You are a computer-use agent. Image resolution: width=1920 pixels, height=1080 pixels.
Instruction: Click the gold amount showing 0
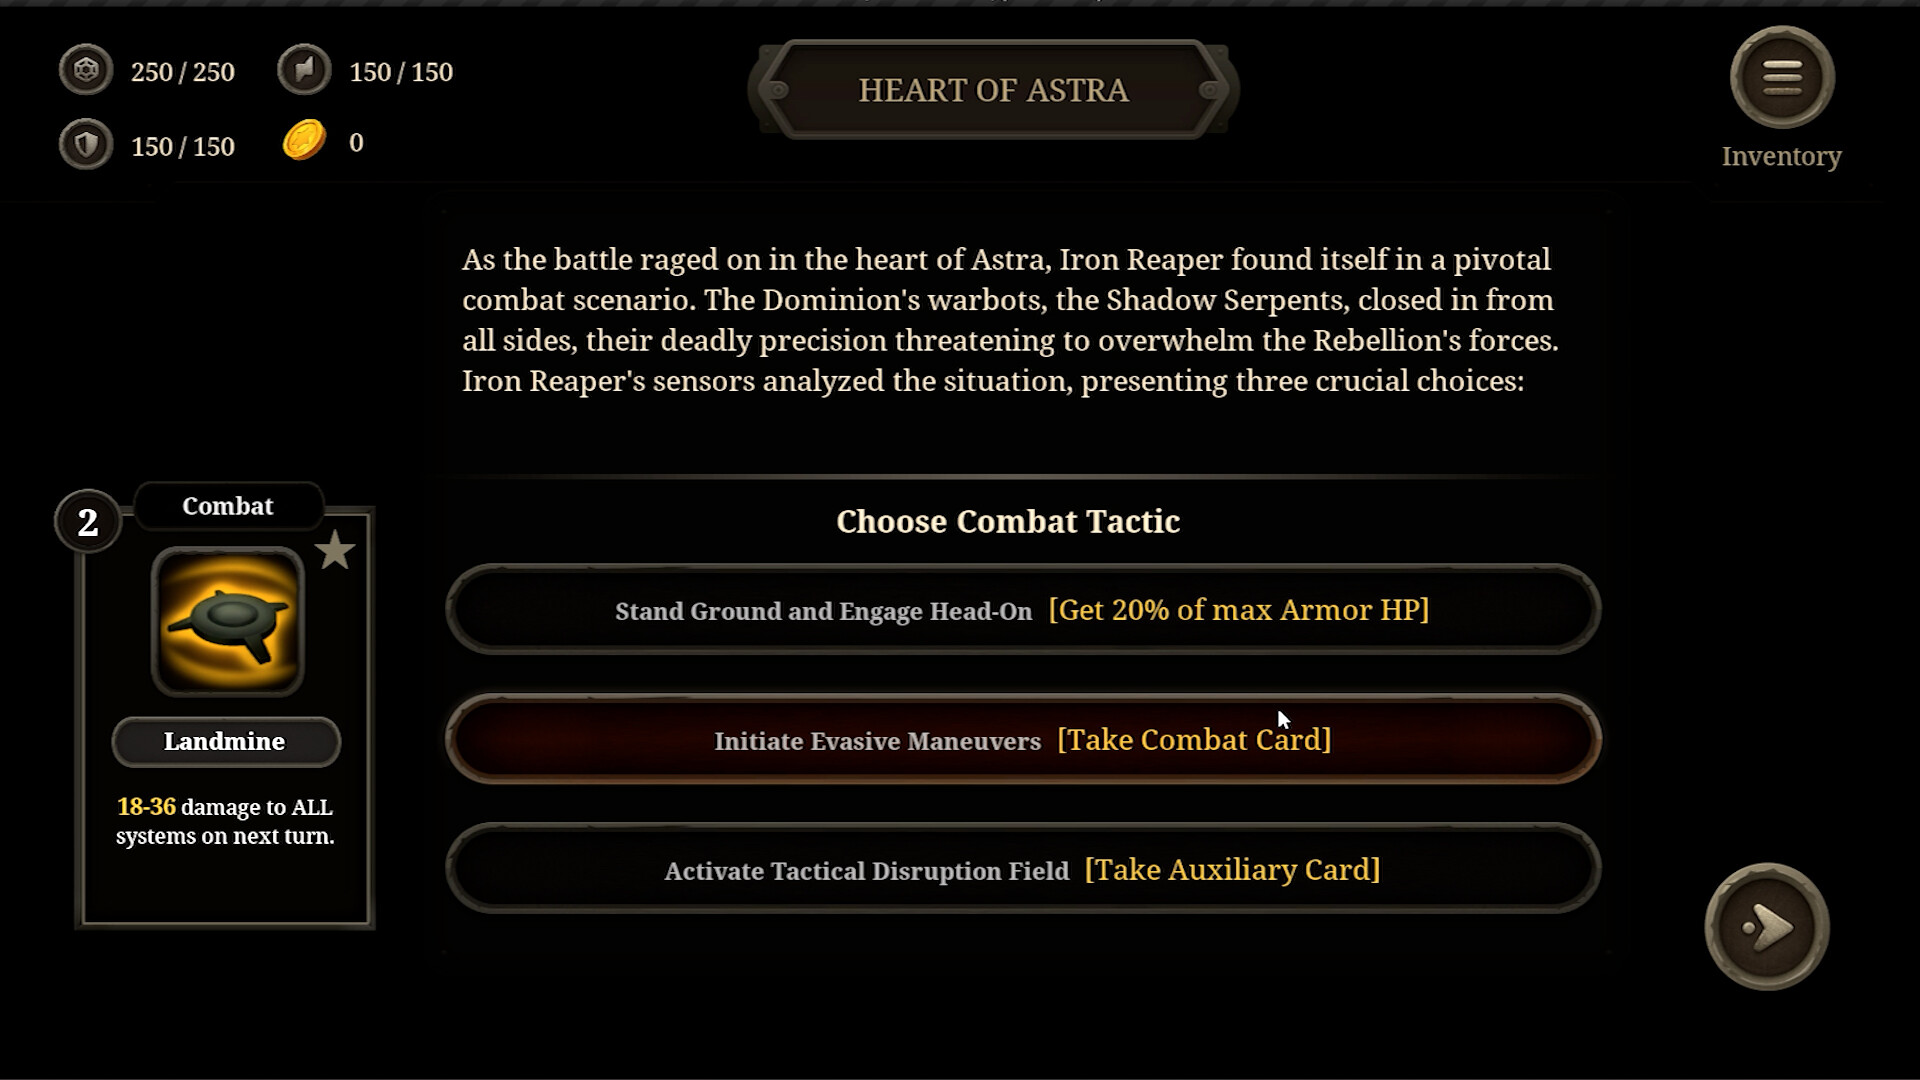[356, 143]
